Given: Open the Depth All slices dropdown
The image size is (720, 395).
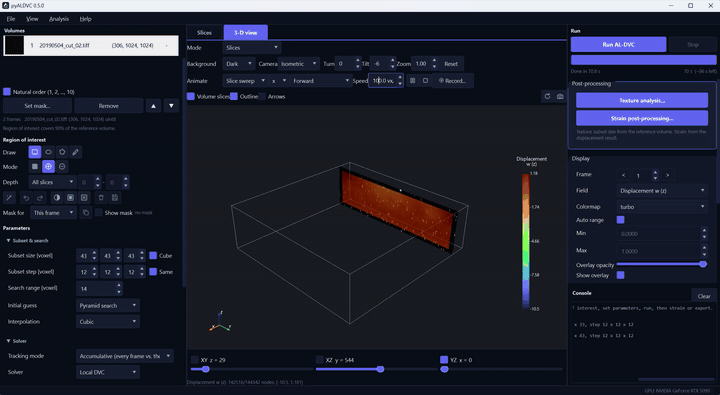Looking at the screenshot, I should 52,182.
